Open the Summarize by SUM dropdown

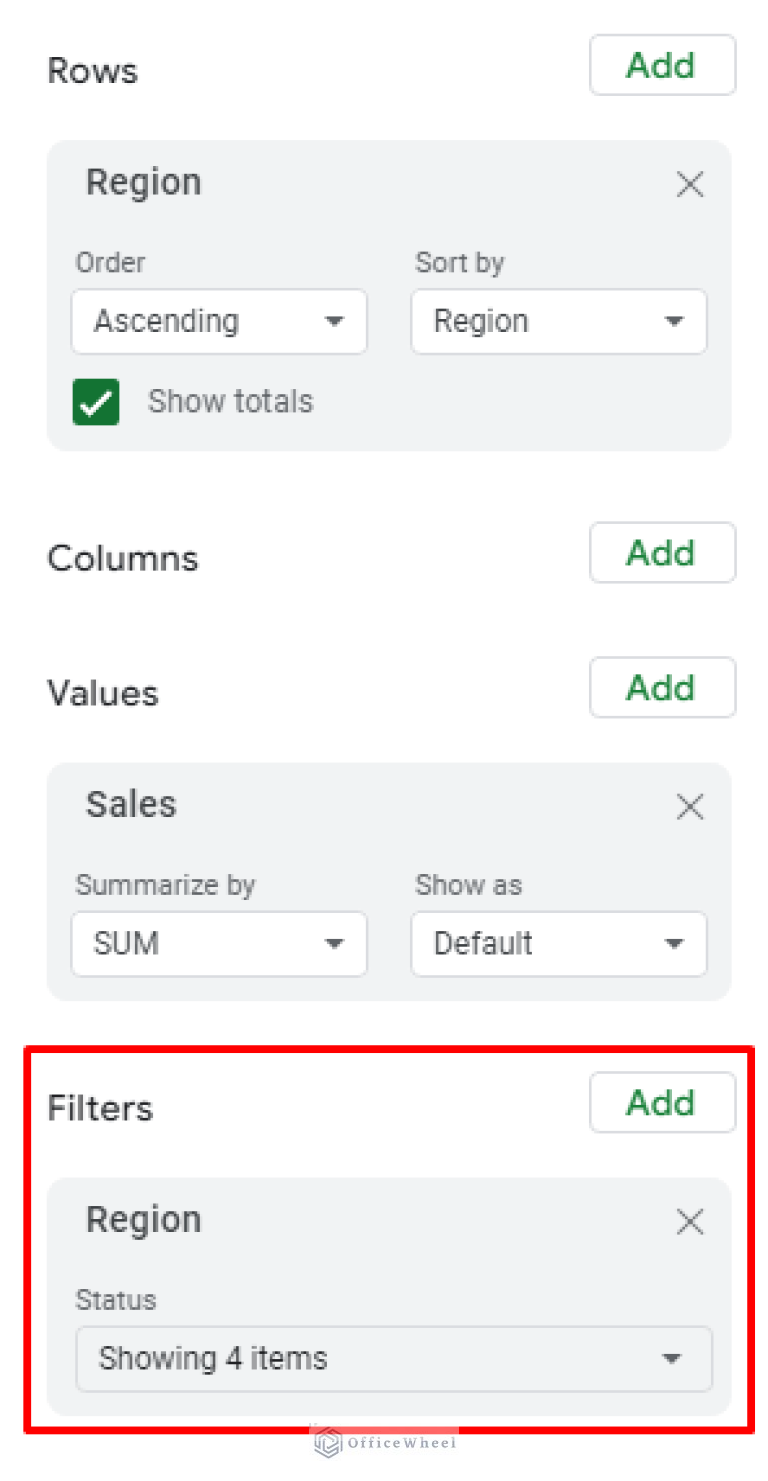219,943
